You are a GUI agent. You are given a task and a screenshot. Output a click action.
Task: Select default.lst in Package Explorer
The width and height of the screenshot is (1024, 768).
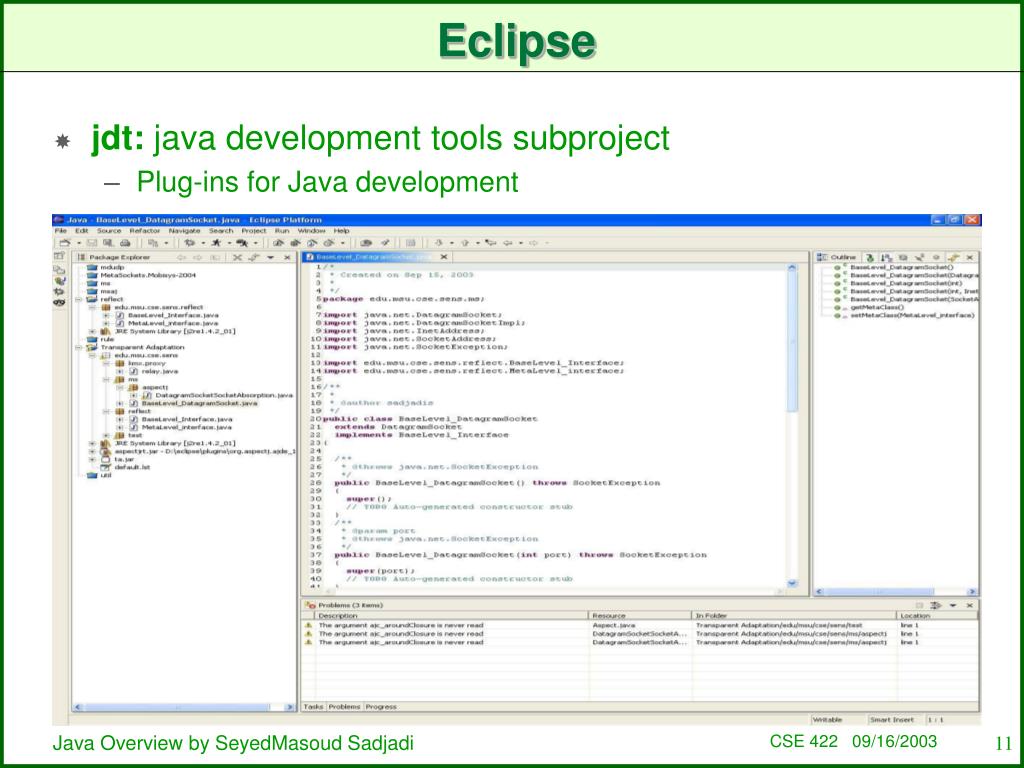coord(133,468)
